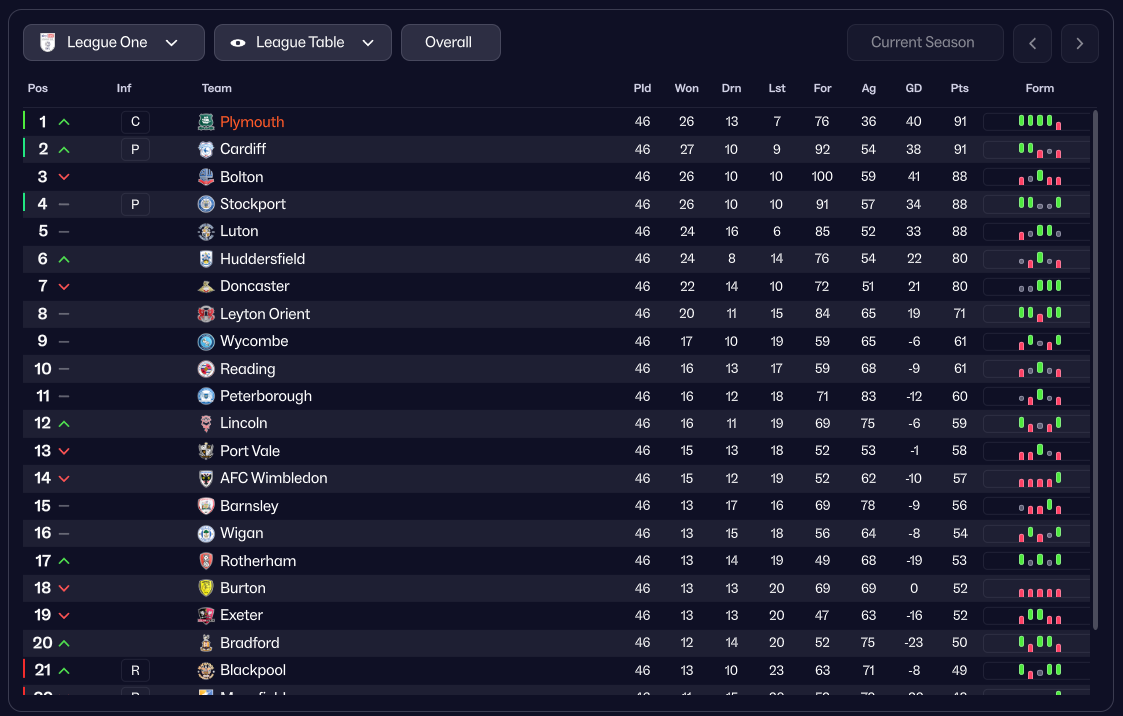This screenshot has width=1123, height=716.
Task: Sort the table by GD column
Action: pyautogui.click(x=914, y=88)
